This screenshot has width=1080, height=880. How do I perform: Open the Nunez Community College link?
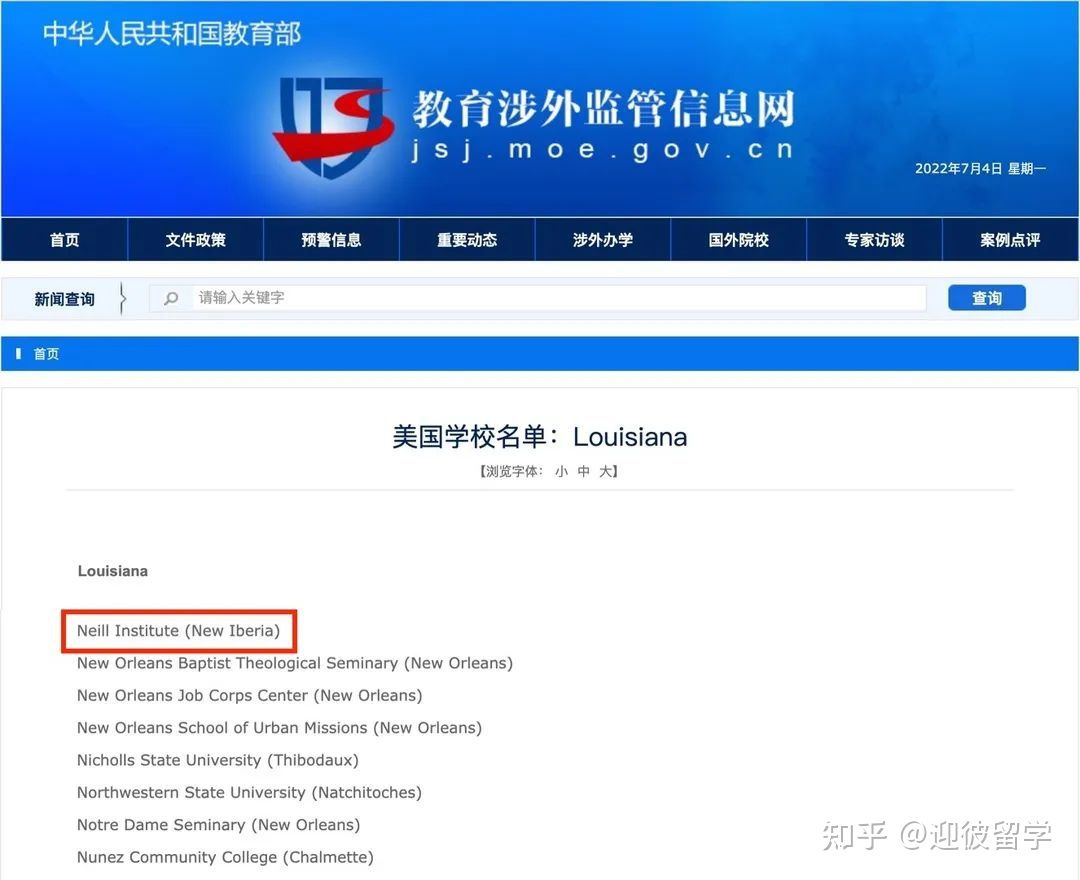pyautogui.click(x=224, y=857)
